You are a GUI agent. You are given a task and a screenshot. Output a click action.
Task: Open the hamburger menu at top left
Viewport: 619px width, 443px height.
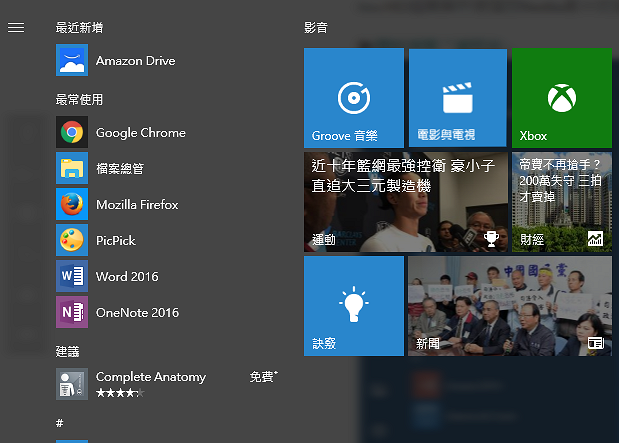[16, 27]
